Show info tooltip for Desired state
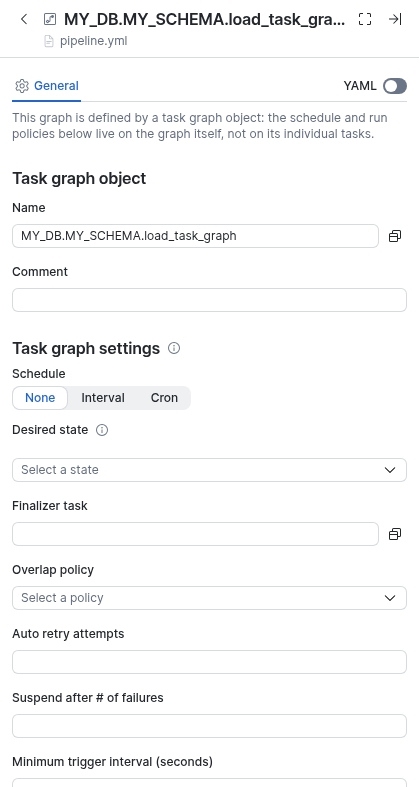The width and height of the screenshot is (420, 787). (102, 430)
